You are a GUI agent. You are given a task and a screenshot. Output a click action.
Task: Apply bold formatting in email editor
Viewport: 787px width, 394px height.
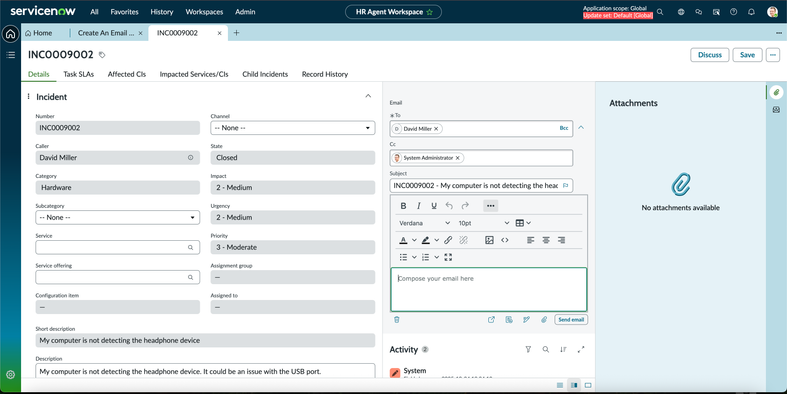click(x=403, y=206)
